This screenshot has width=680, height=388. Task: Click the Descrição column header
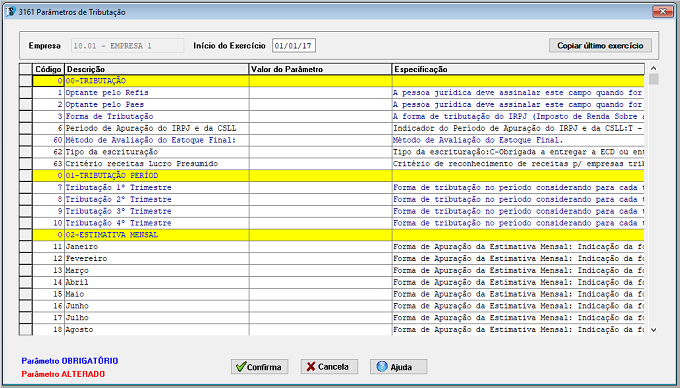click(x=157, y=69)
